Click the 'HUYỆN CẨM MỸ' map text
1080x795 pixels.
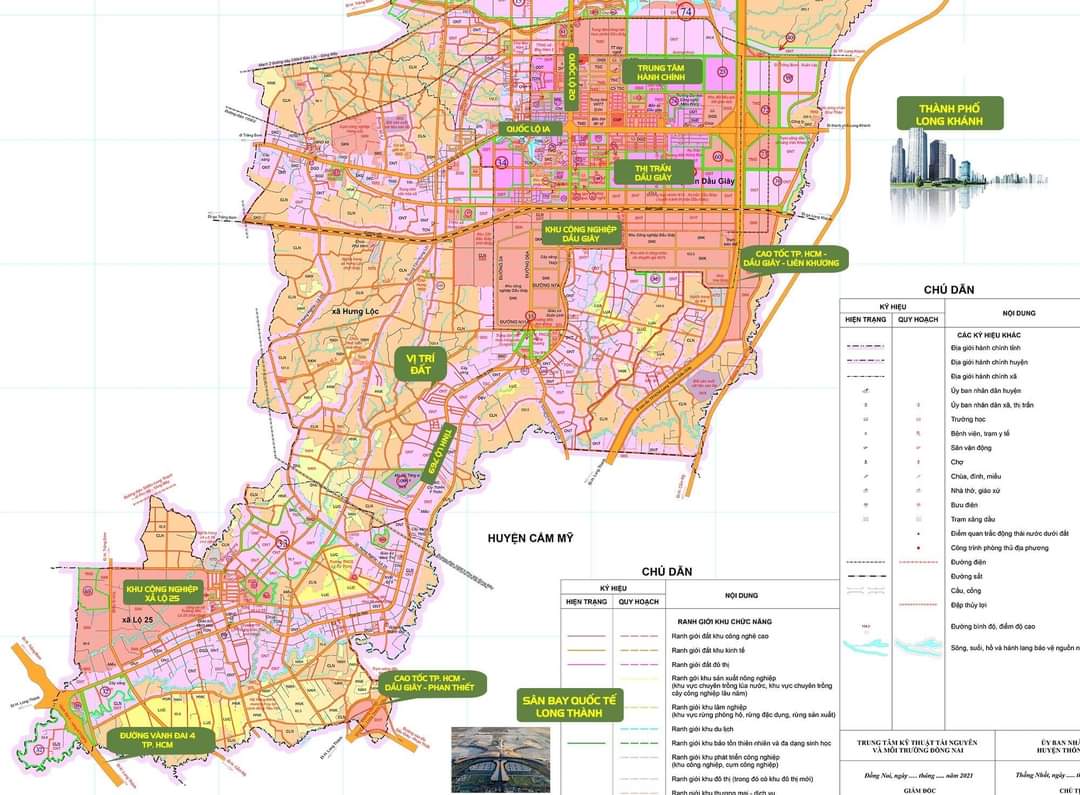point(530,538)
